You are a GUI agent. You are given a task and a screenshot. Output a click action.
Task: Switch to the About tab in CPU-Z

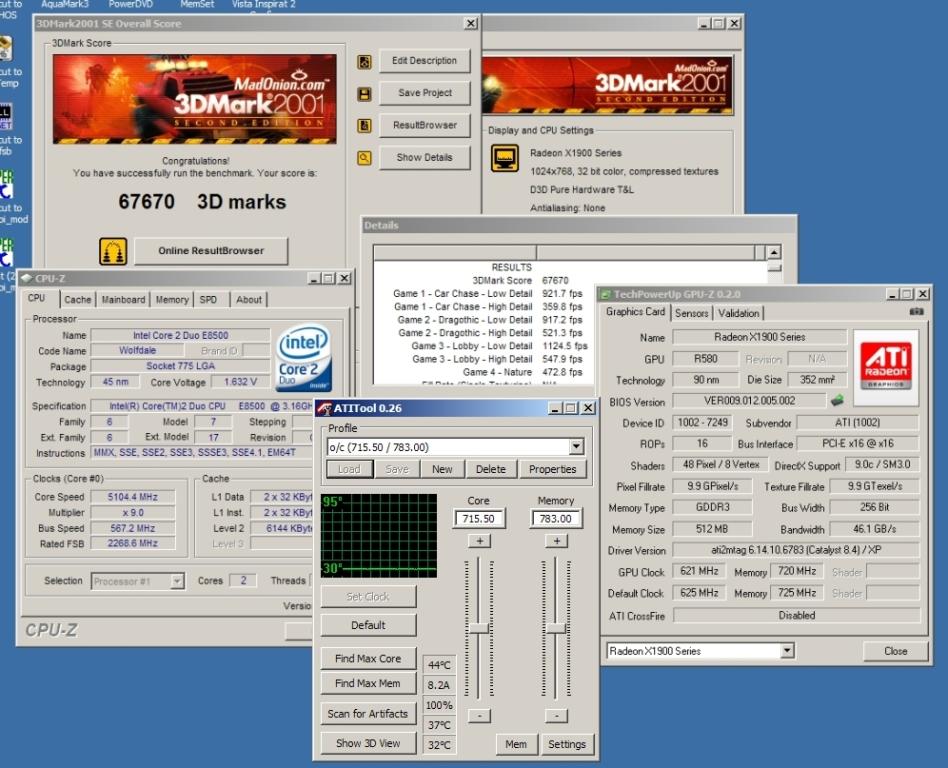coord(248,299)
